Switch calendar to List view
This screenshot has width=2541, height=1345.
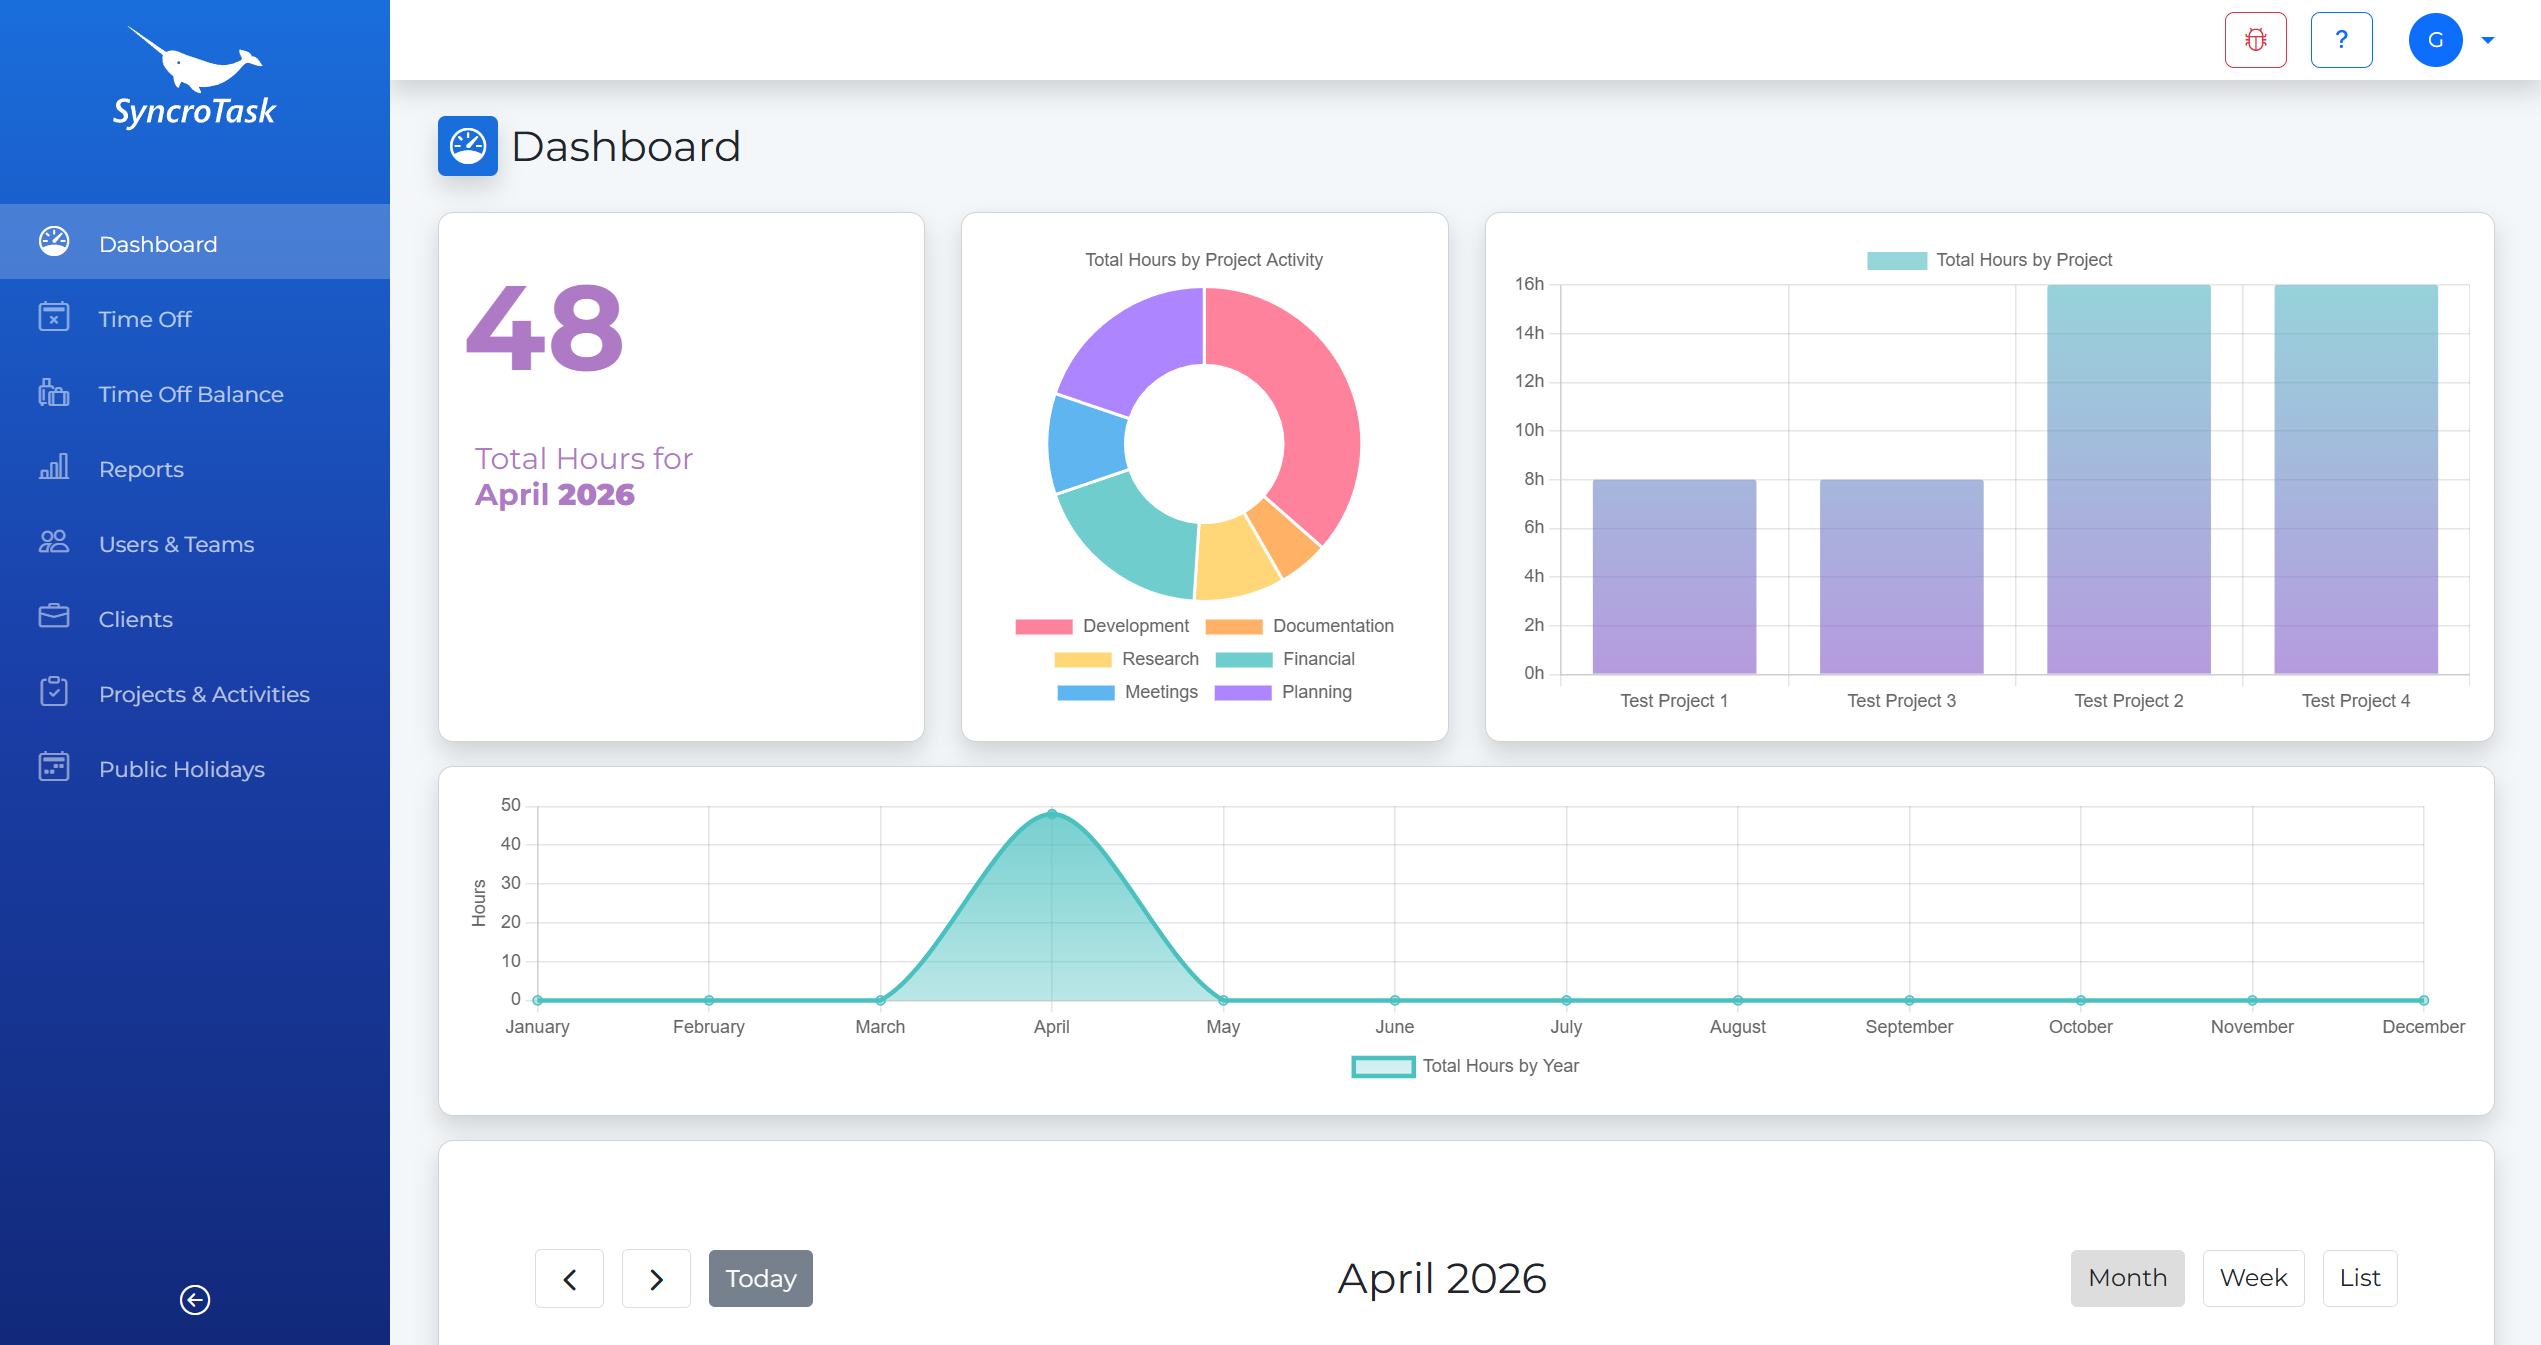[2359, 1278]
